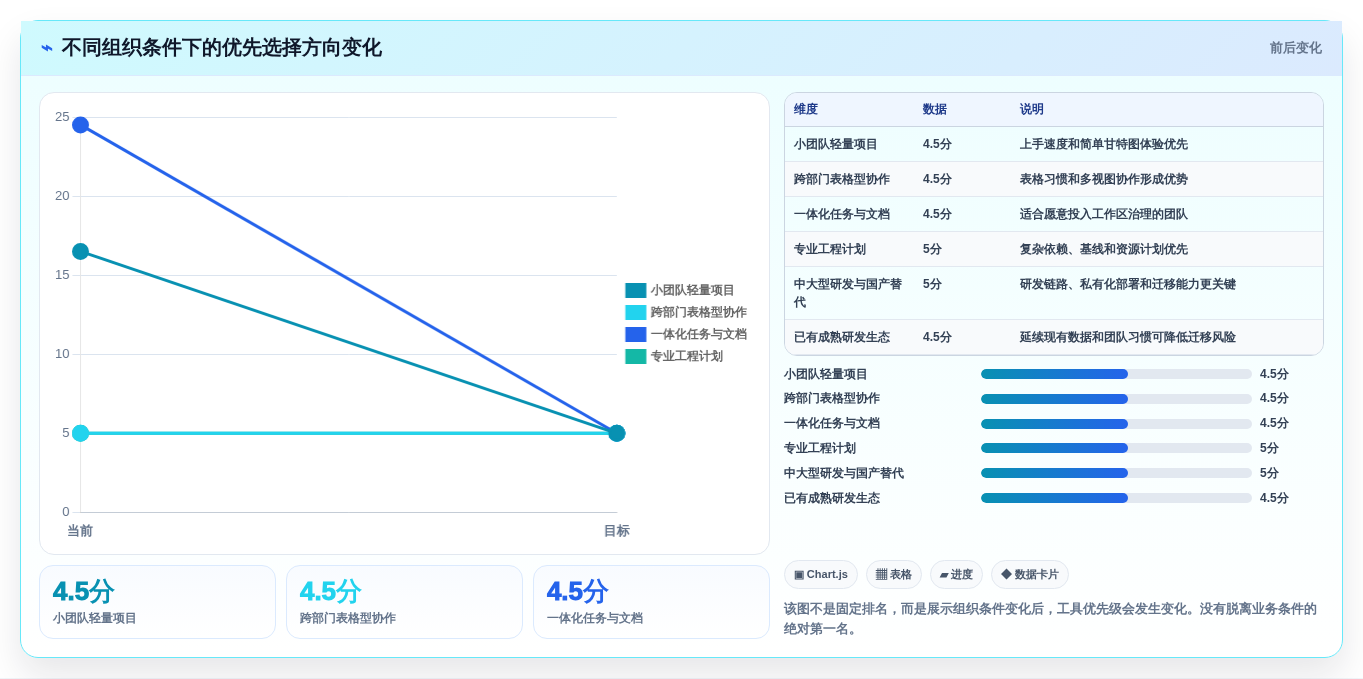The width and height of the screenshot is (1363, 679).
Task: Click the 专业工程计划 progress bar
Action: pos(1116,448)
